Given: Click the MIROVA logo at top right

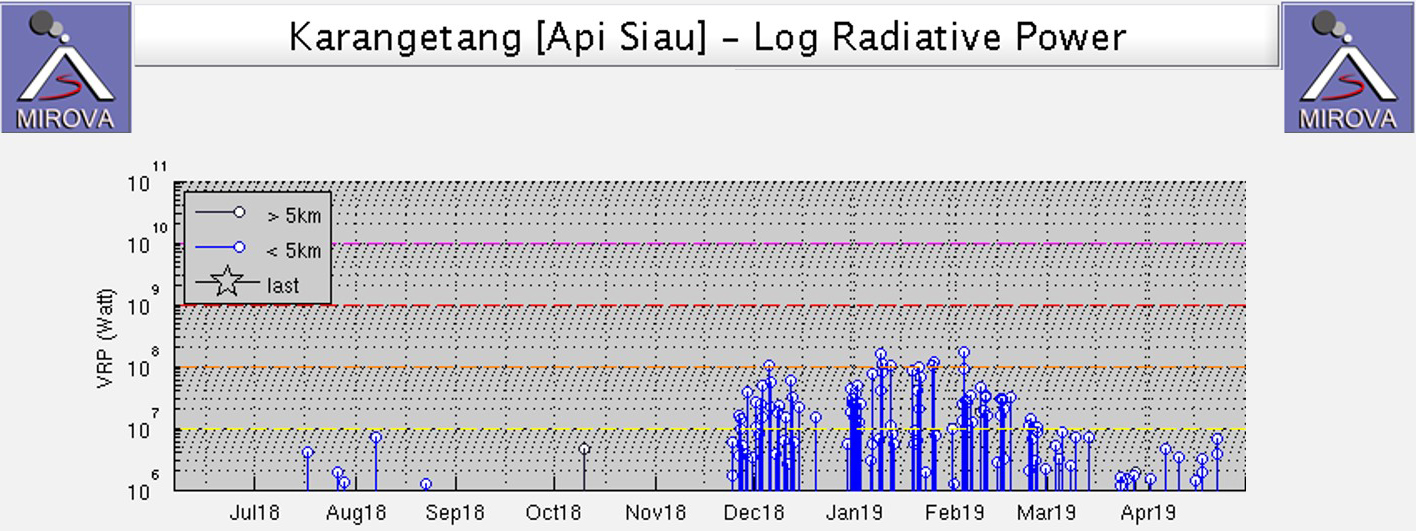Looking at the screenshot, I should pyautogui.click(x=1349, y=67).
